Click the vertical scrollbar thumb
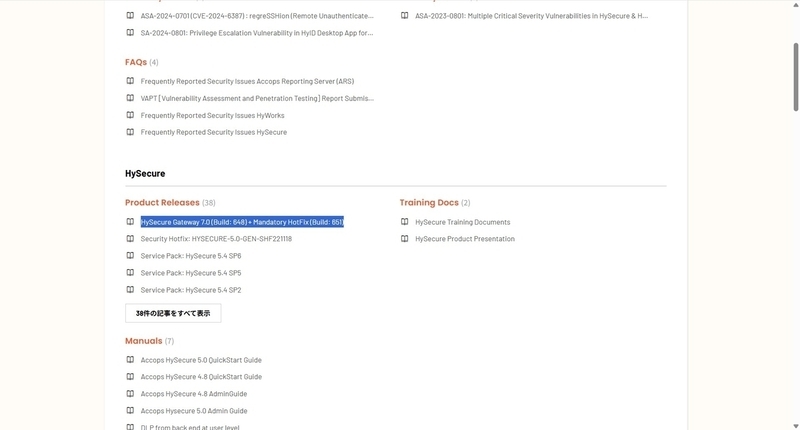Viewport: 800px width, 430px height. click(795, 77)
